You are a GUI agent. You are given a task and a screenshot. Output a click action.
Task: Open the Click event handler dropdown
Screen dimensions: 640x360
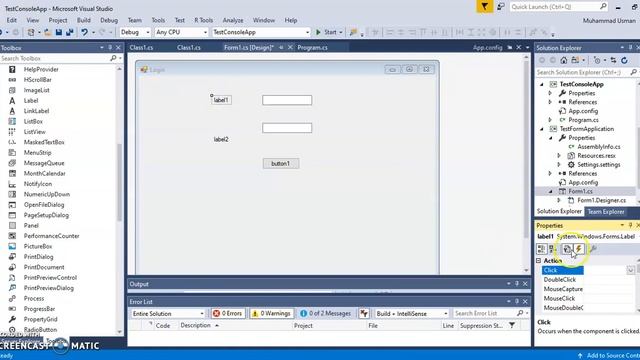point(631,270)
